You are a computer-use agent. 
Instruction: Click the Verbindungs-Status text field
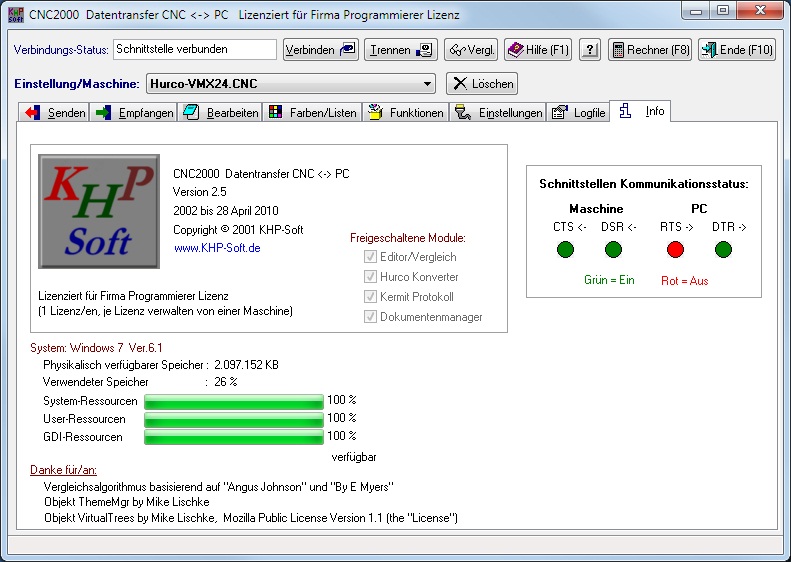click(x=194, y=49)
